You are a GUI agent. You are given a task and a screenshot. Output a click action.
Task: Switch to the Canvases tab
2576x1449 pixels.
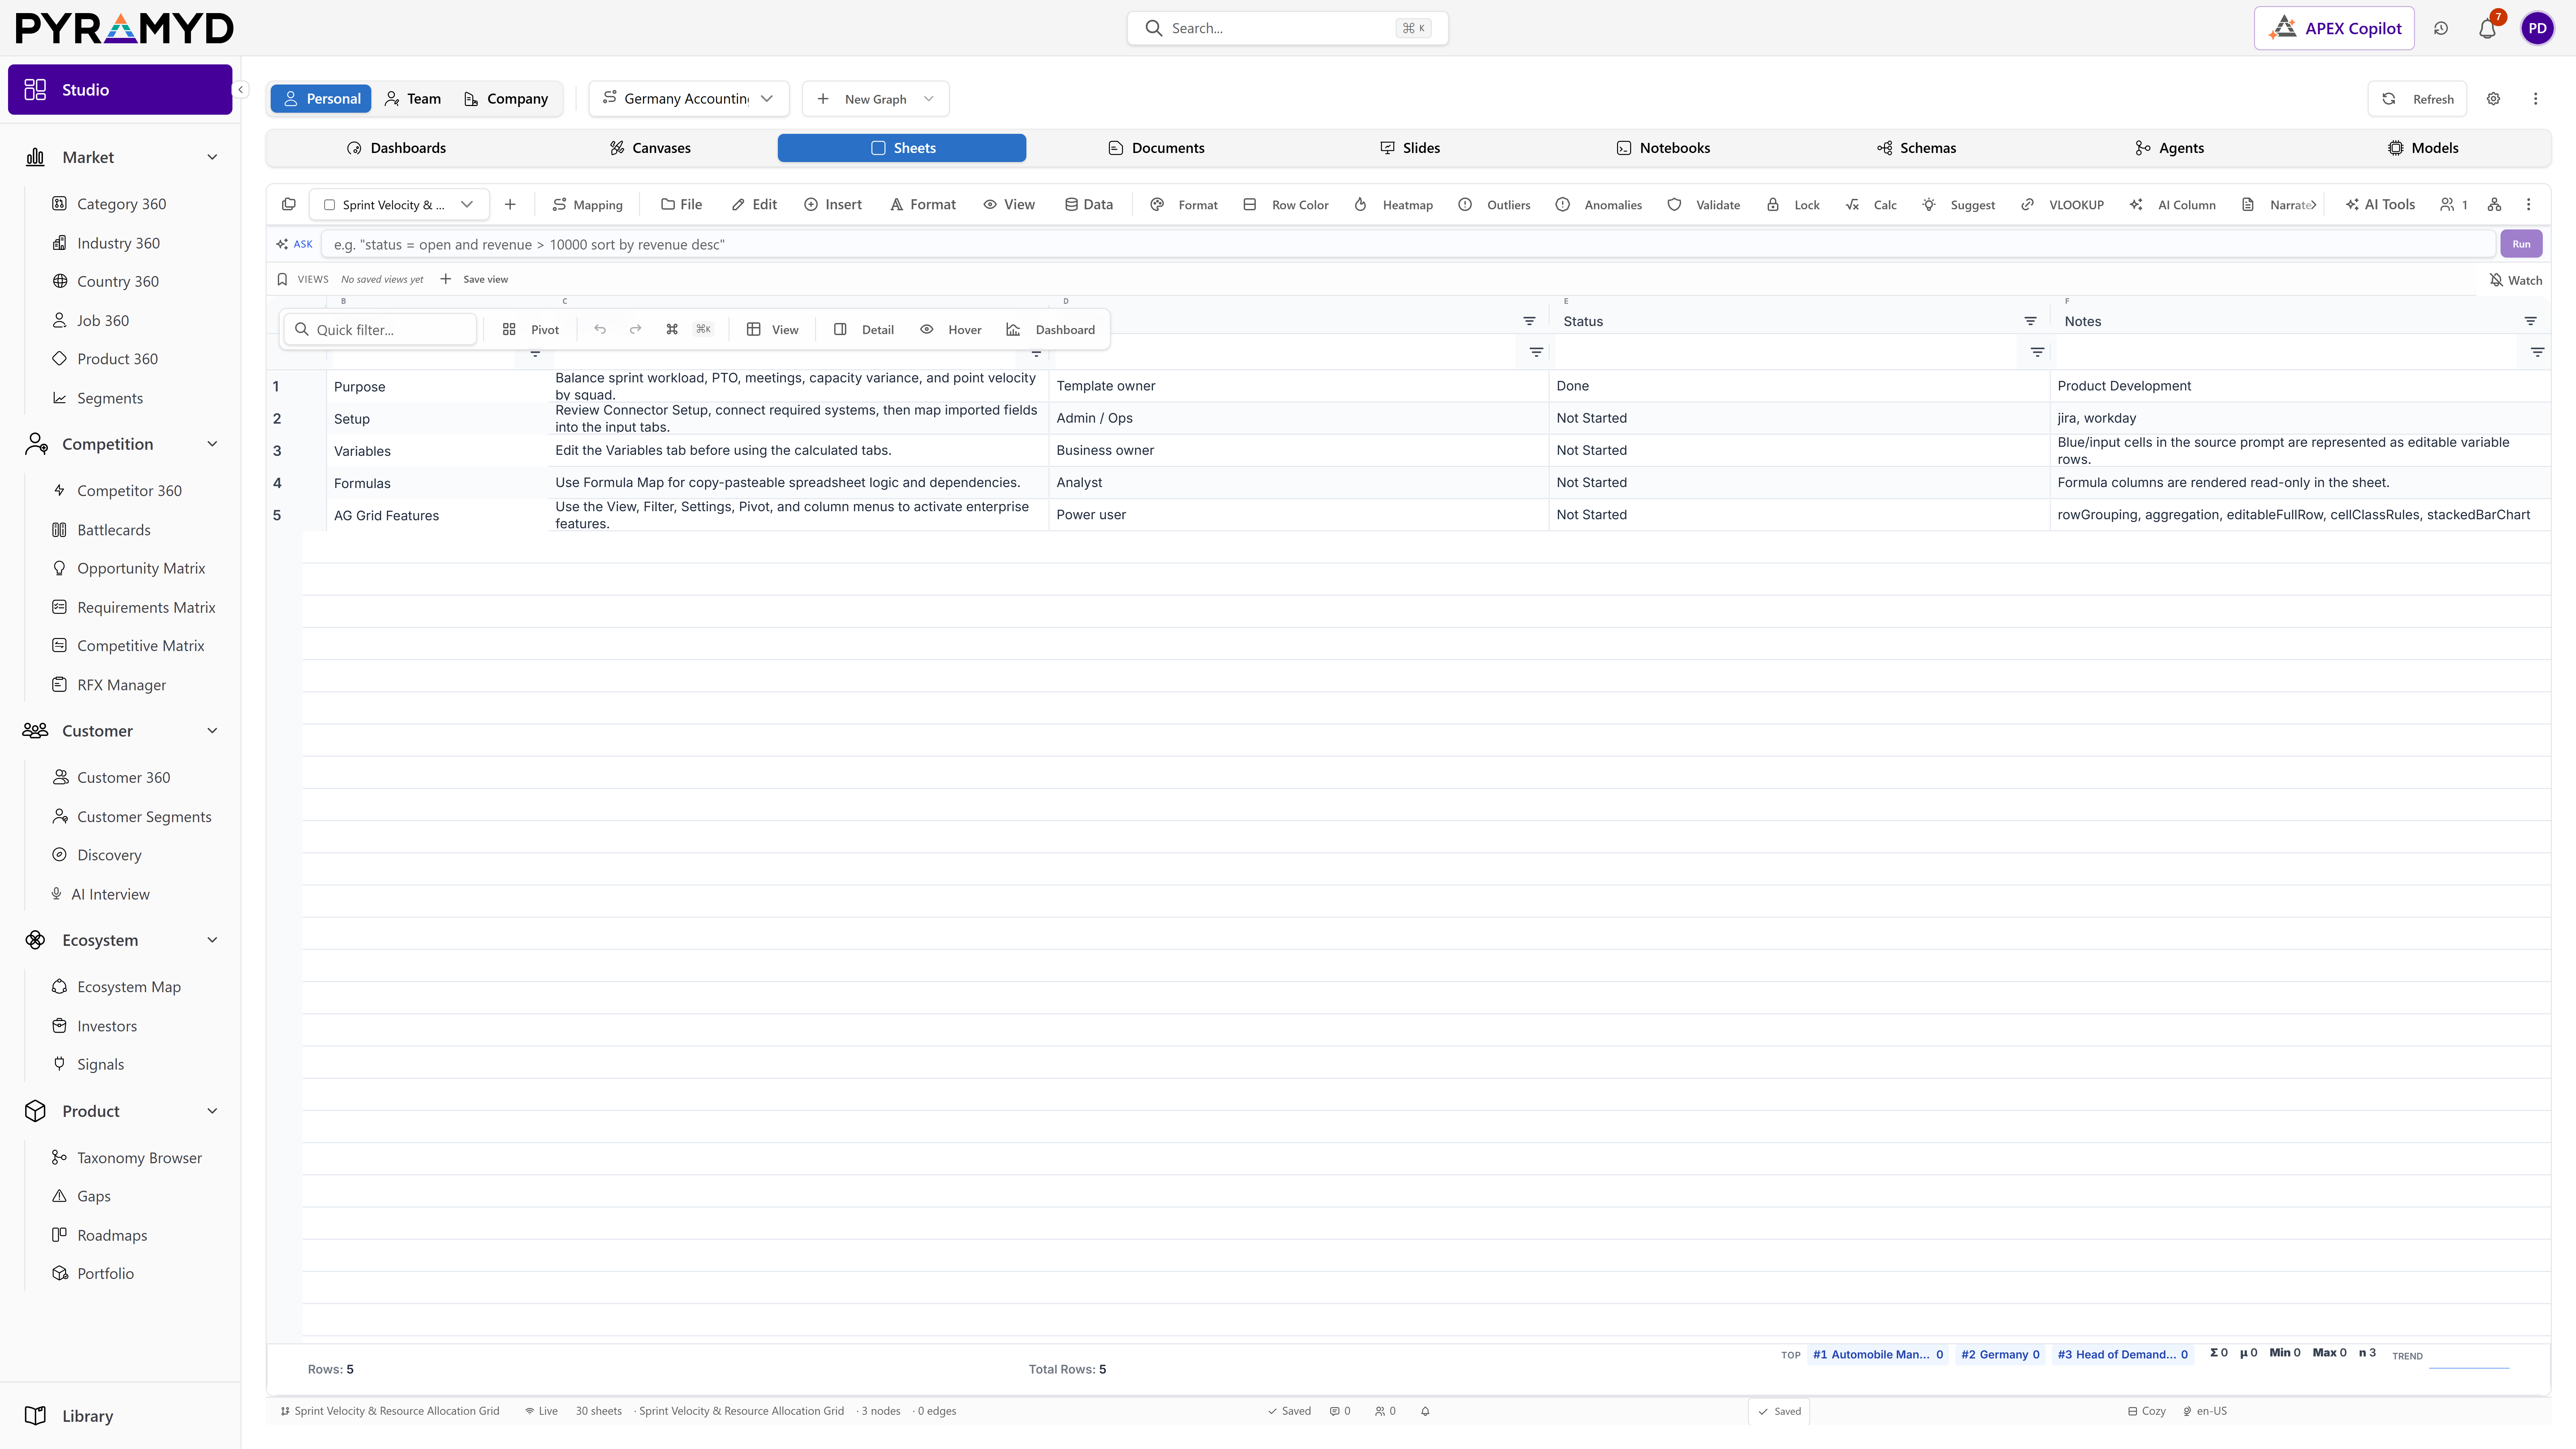(x=650, y=148)
